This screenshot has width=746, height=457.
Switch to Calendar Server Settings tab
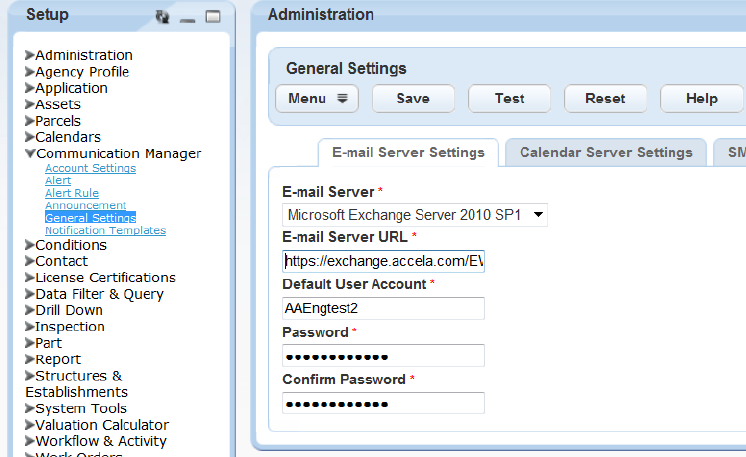[x=606, y=153]
